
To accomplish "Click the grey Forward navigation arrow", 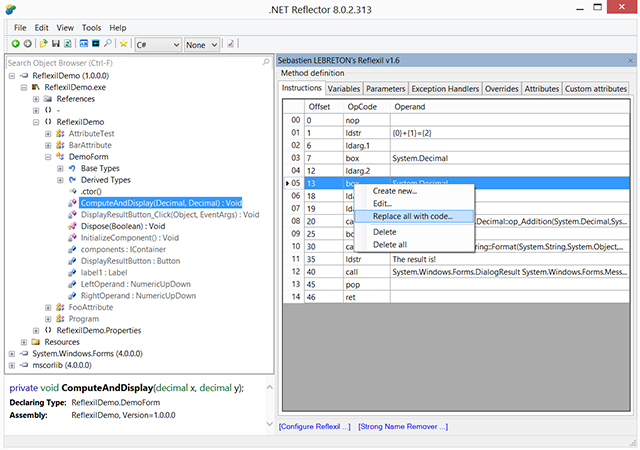I will click(x=27, y=44).
